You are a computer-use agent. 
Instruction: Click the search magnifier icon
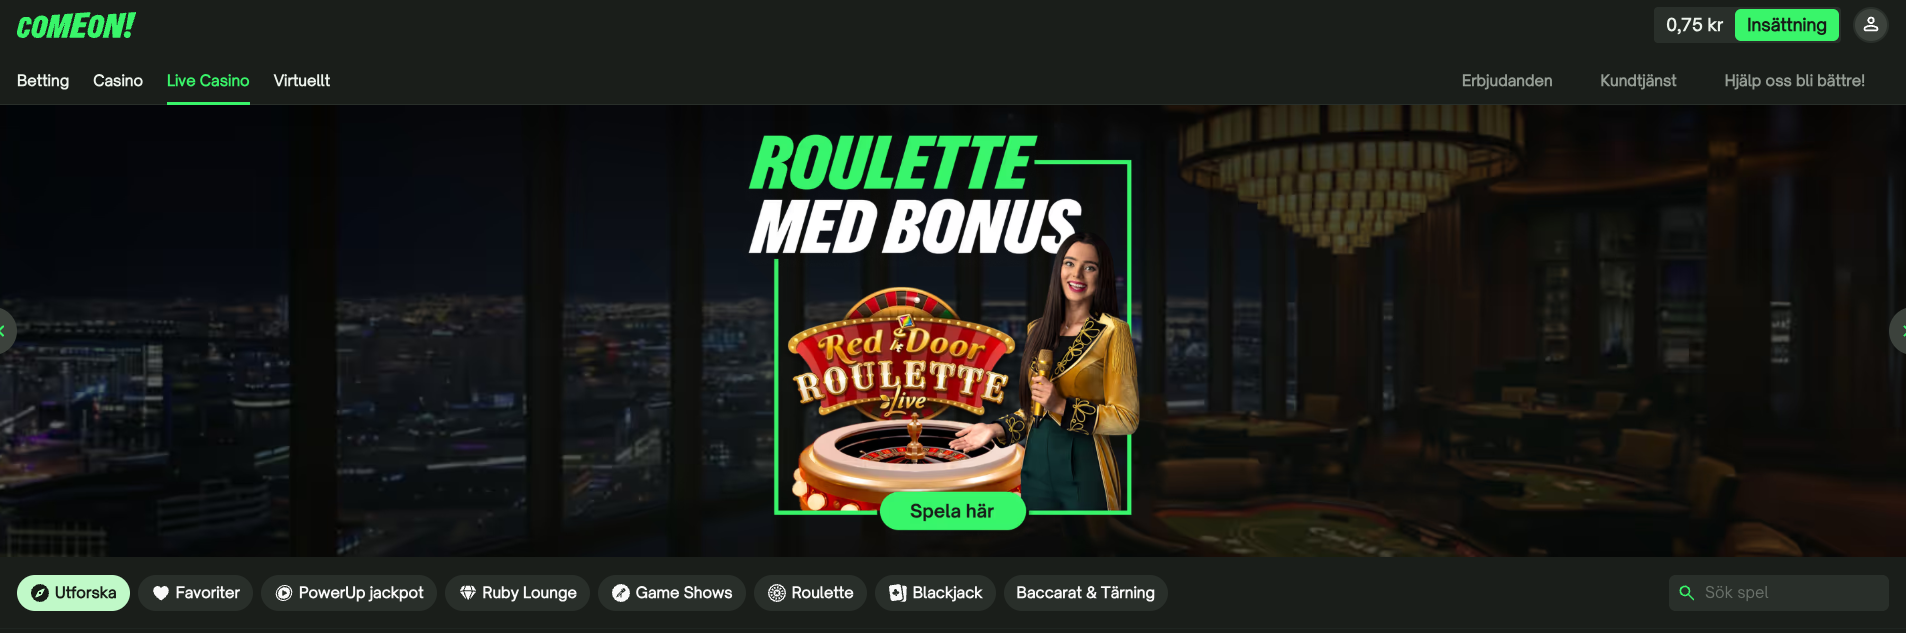coord(1686,593)
